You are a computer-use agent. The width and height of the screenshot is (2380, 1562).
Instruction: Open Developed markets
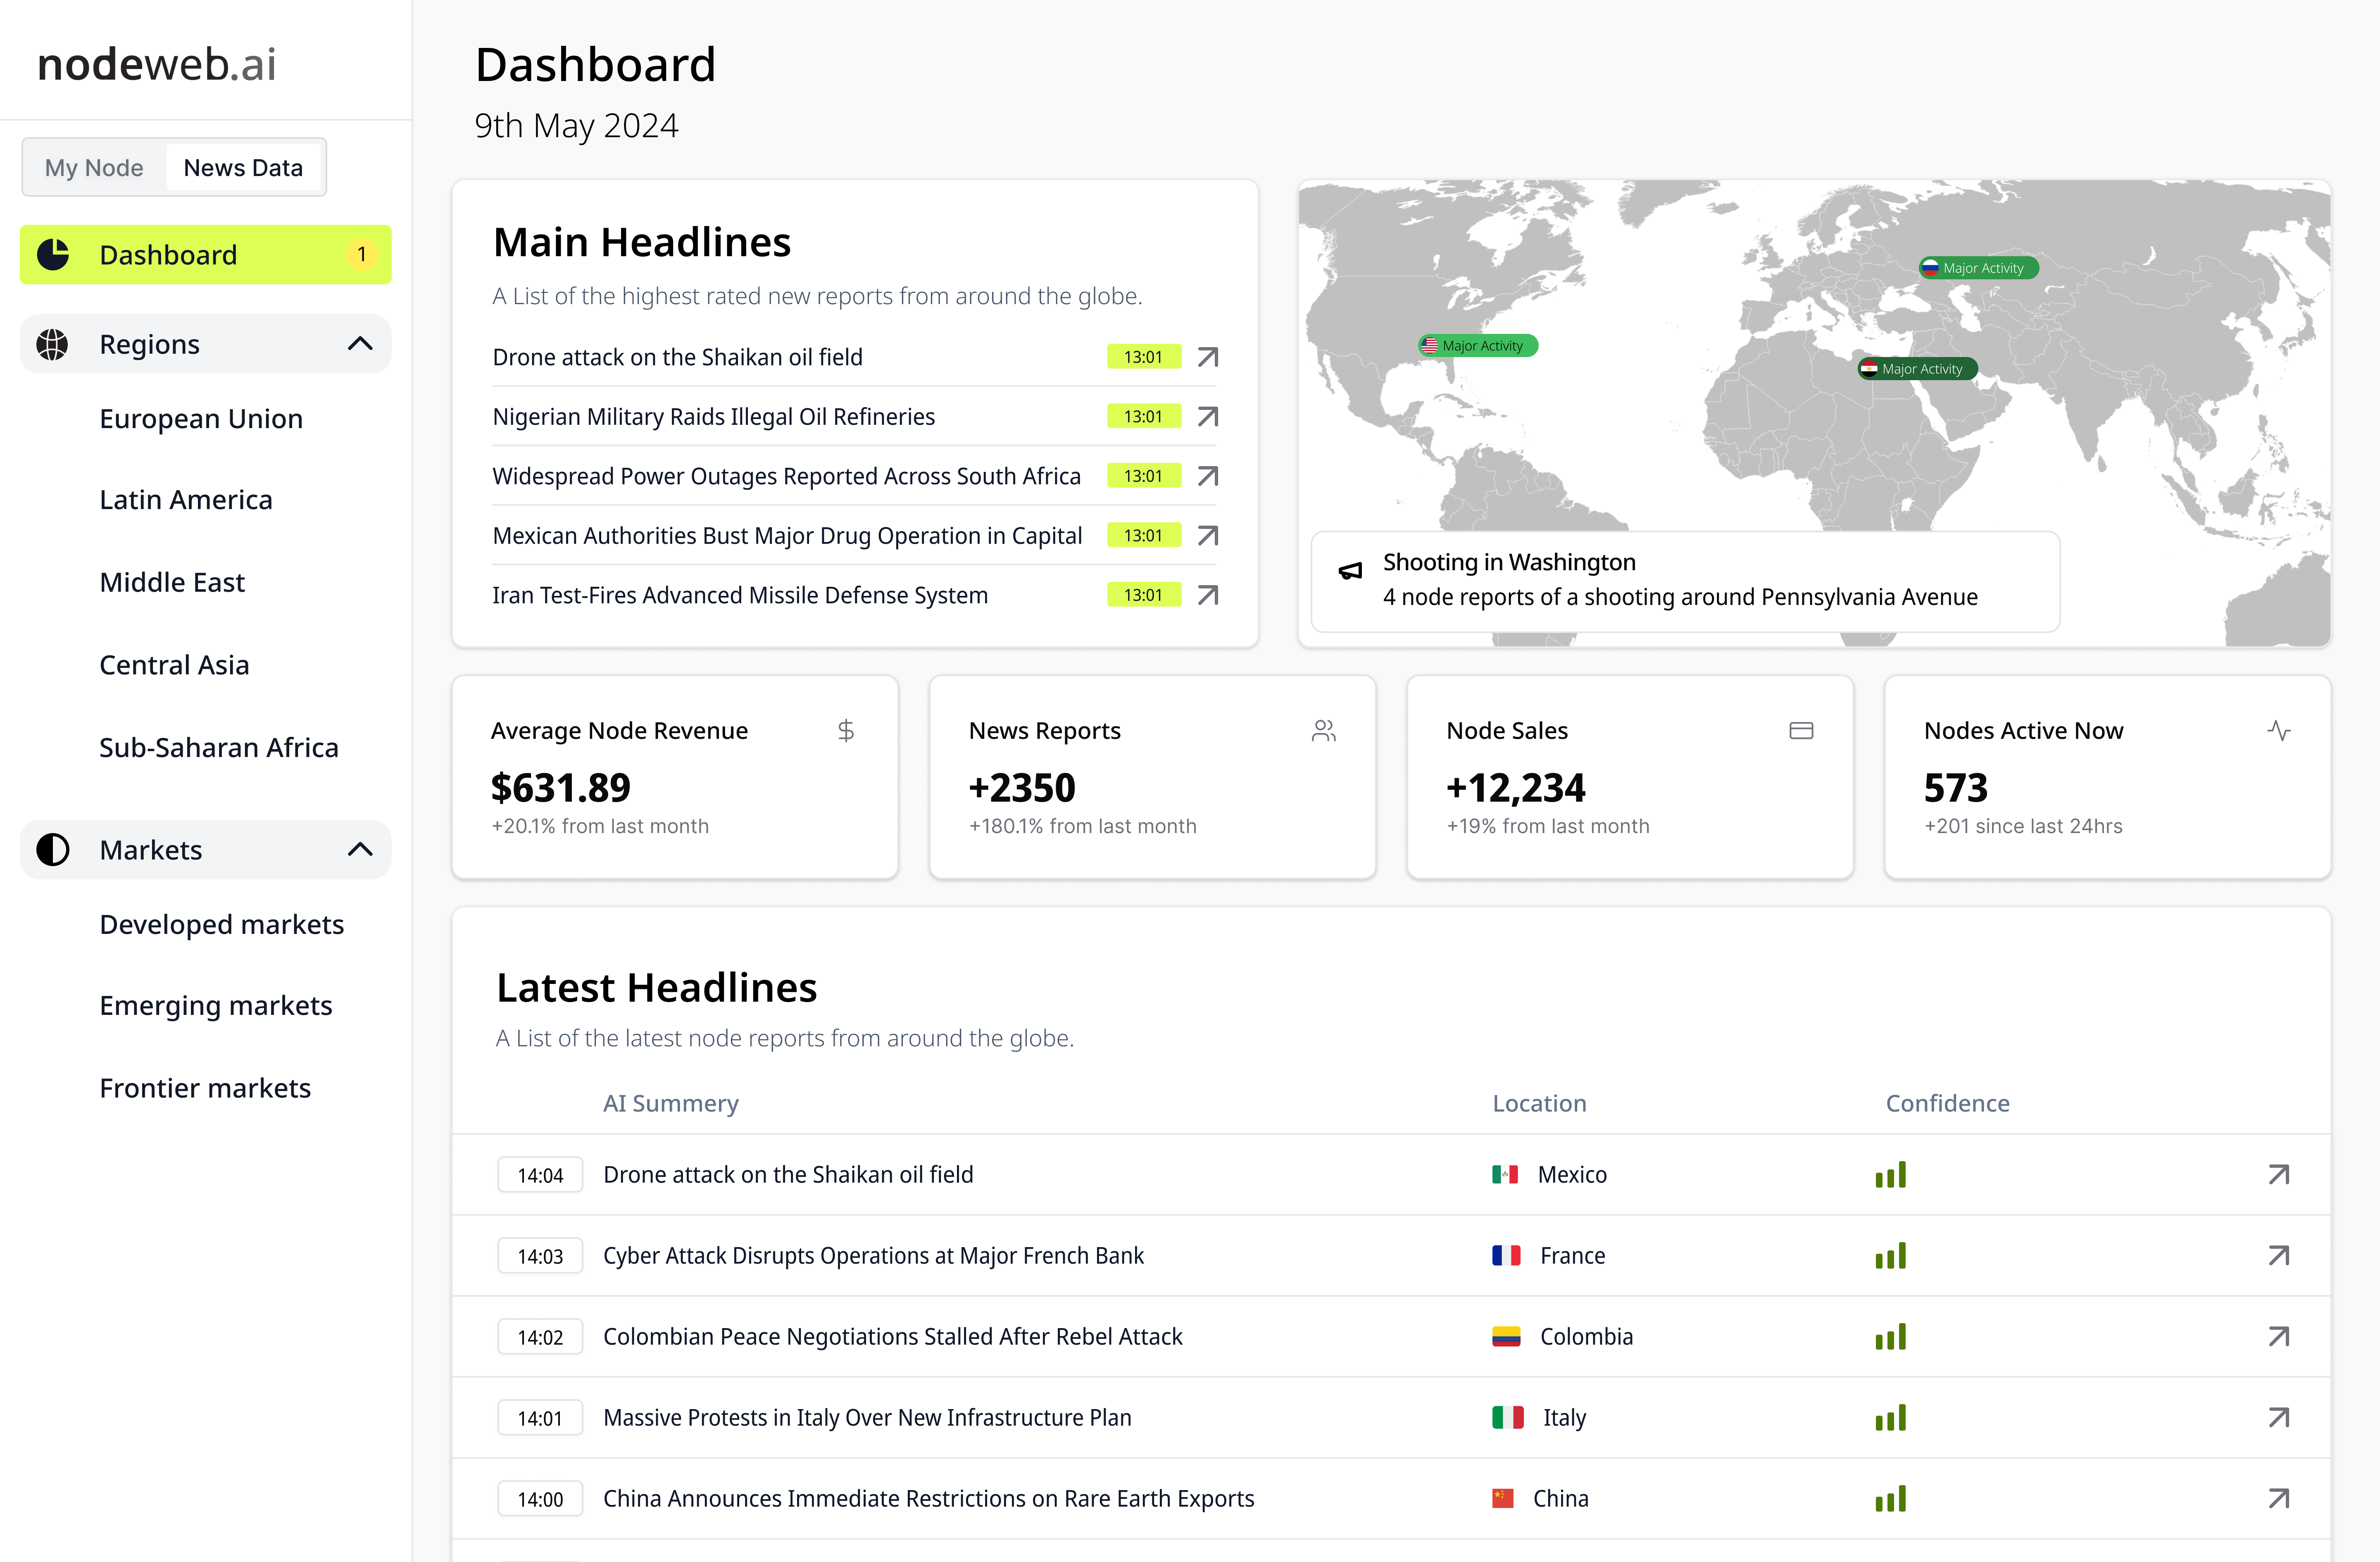pyautogui.click(x=221, y=925)
